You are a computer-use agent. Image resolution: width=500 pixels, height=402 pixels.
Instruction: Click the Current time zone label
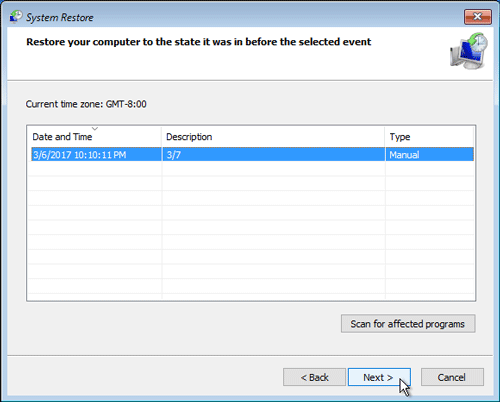point(86,104)
